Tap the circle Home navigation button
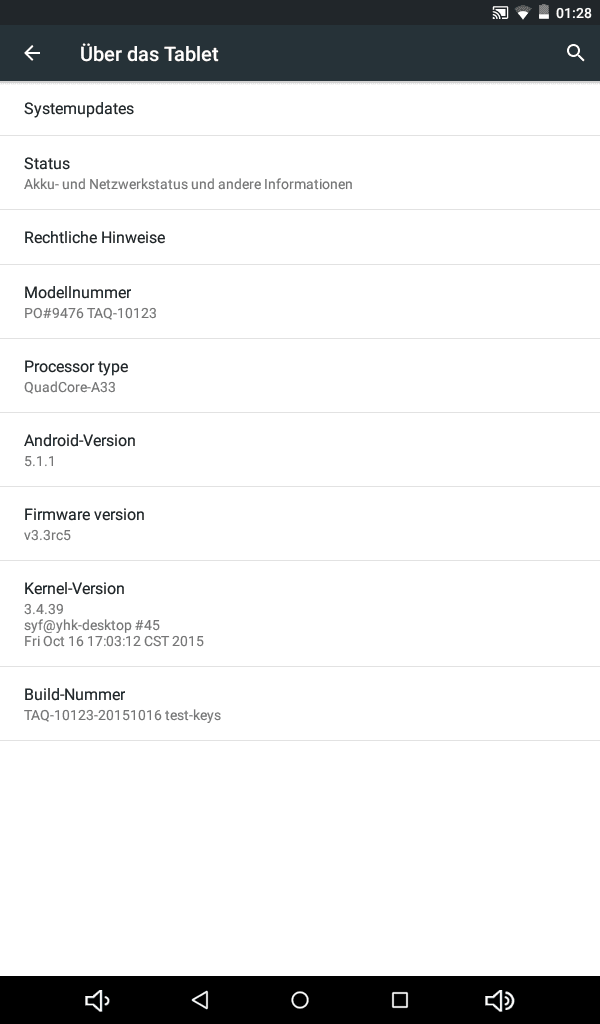This screenshot has height=1024, width=600. pos(300,1000)
